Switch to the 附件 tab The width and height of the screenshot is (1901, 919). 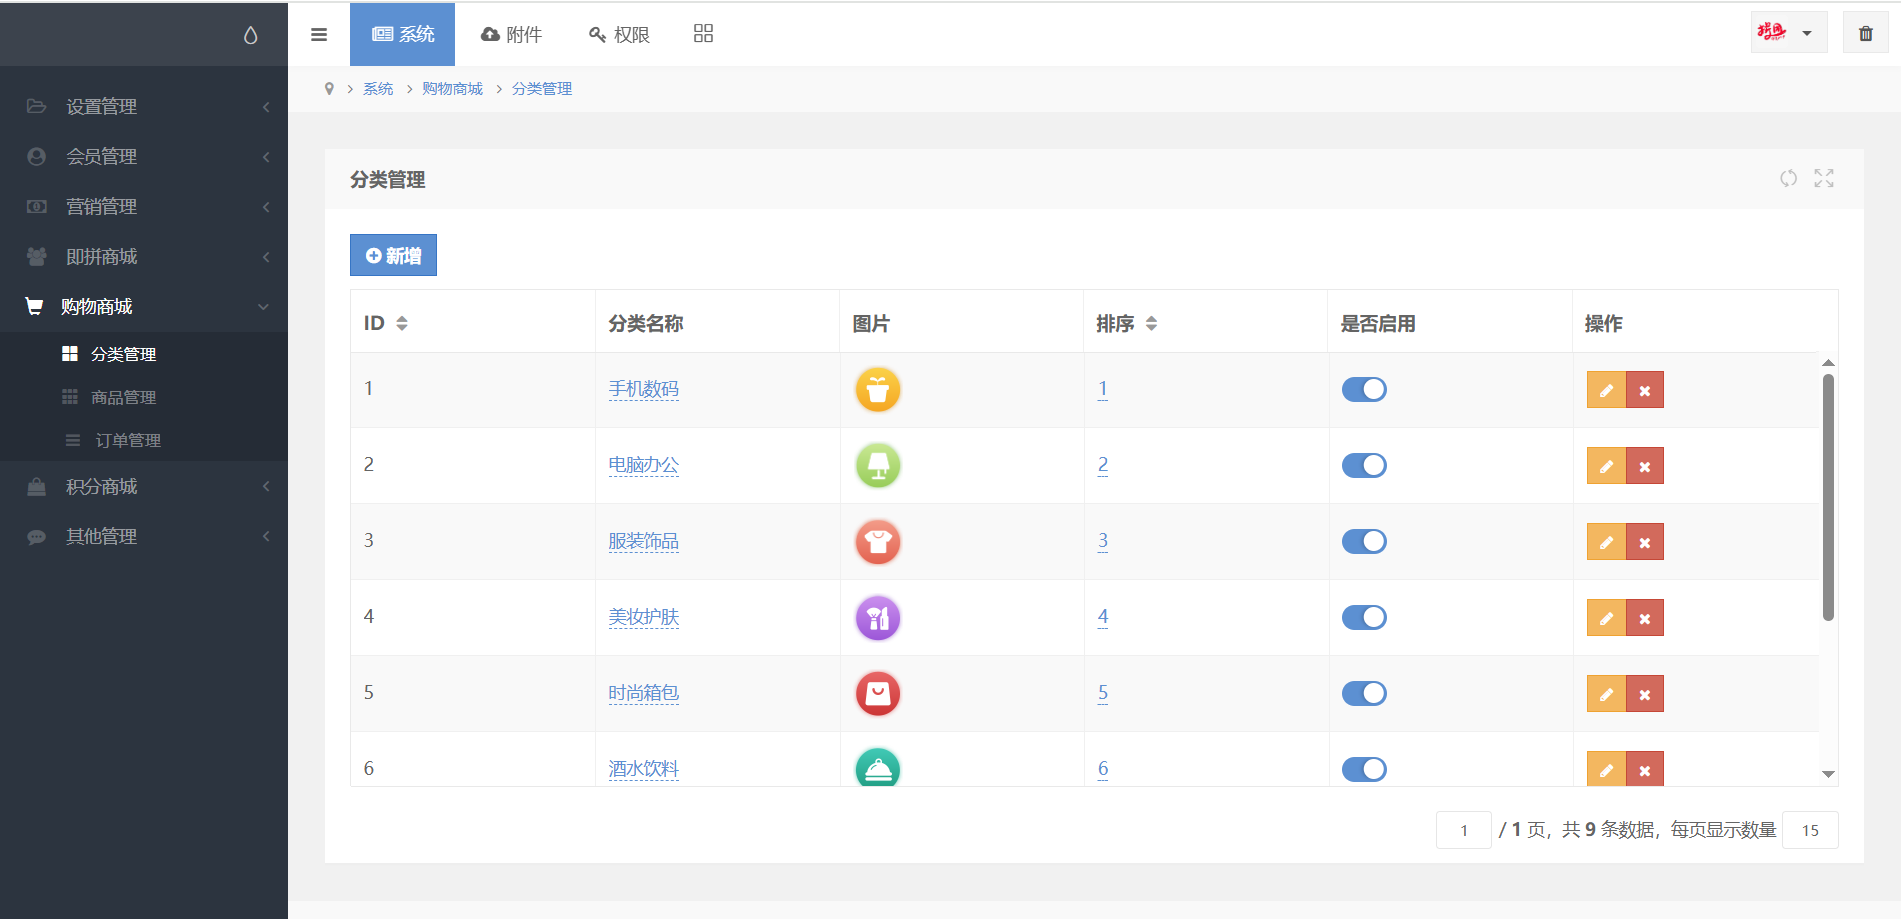pyautogui.click(x=511, y=35)
